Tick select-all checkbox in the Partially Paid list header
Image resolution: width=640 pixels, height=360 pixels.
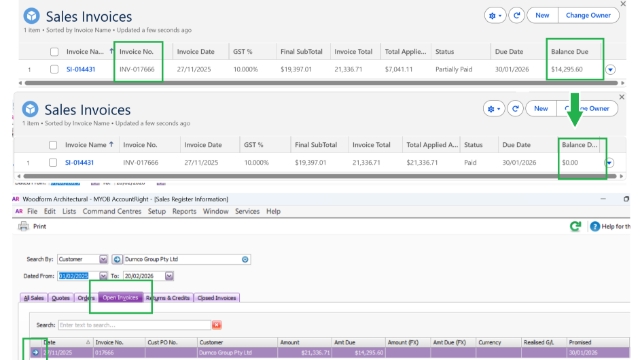54,52
